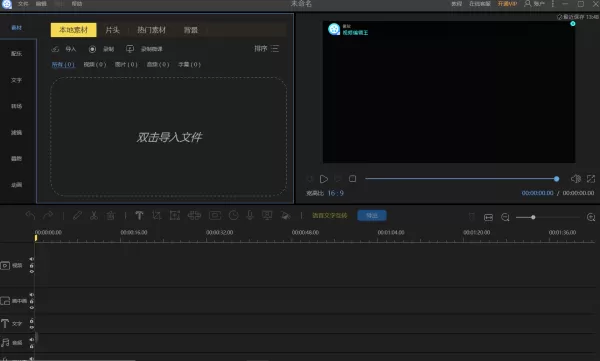
Task: Switch to the 片头 tab
Action: click(112, 30)
